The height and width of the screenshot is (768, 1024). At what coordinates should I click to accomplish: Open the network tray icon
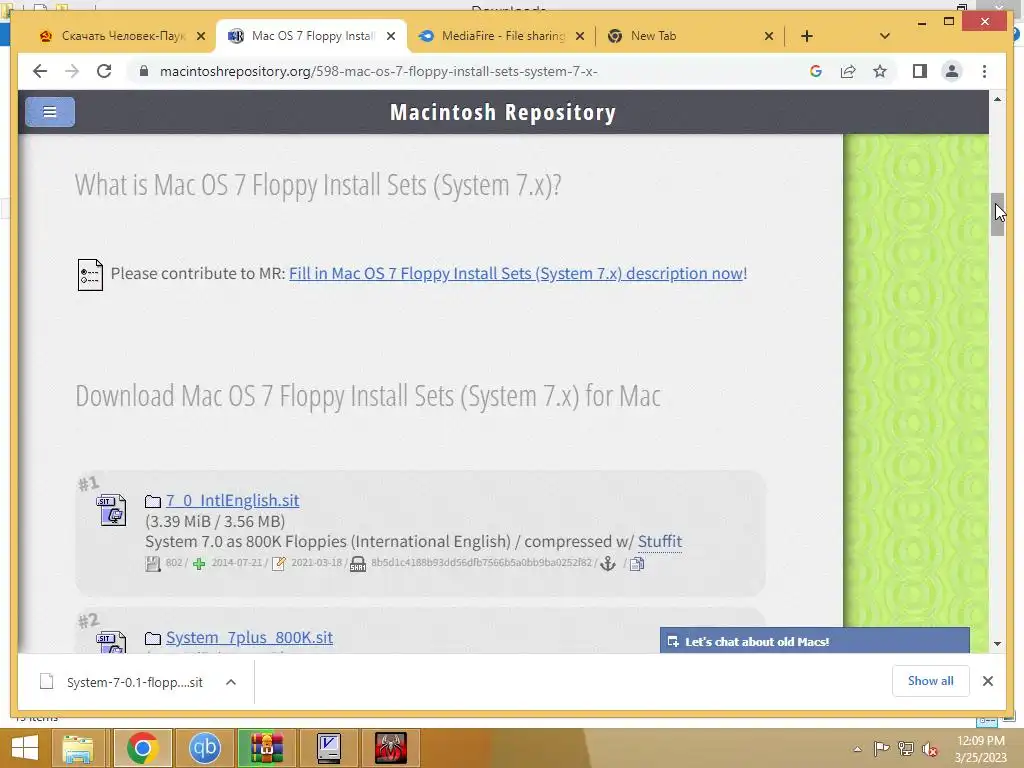click(x=905, y=749)
